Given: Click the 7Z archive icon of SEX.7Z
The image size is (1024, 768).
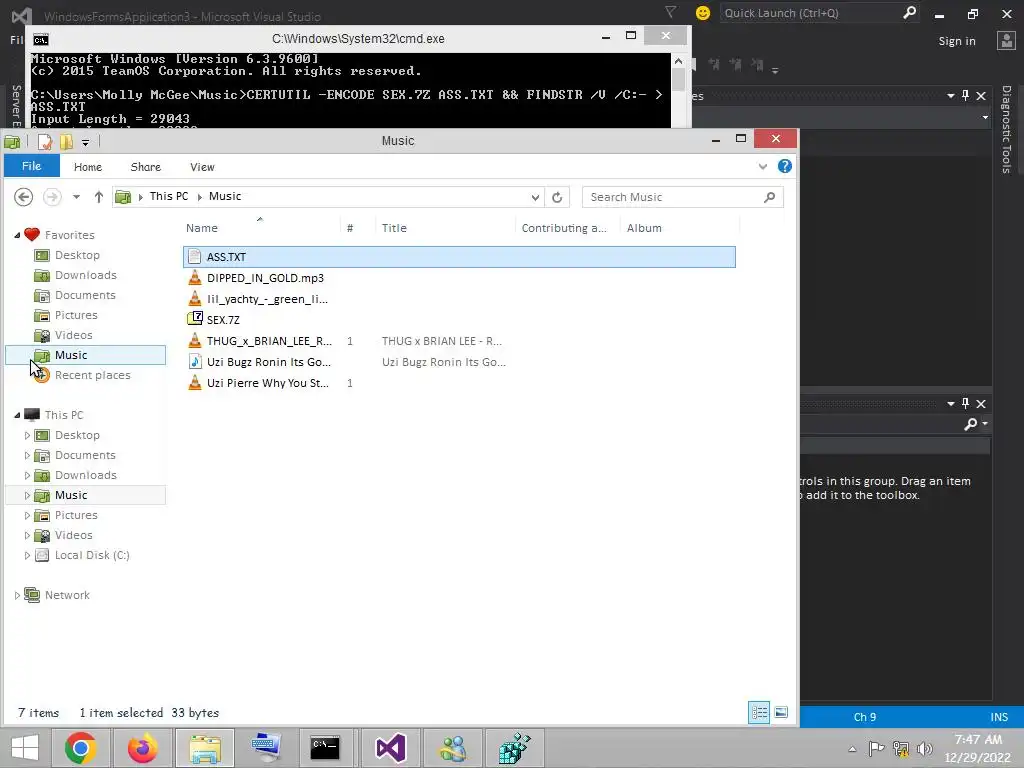Looking at the screenshot, I should click(195, 319).
